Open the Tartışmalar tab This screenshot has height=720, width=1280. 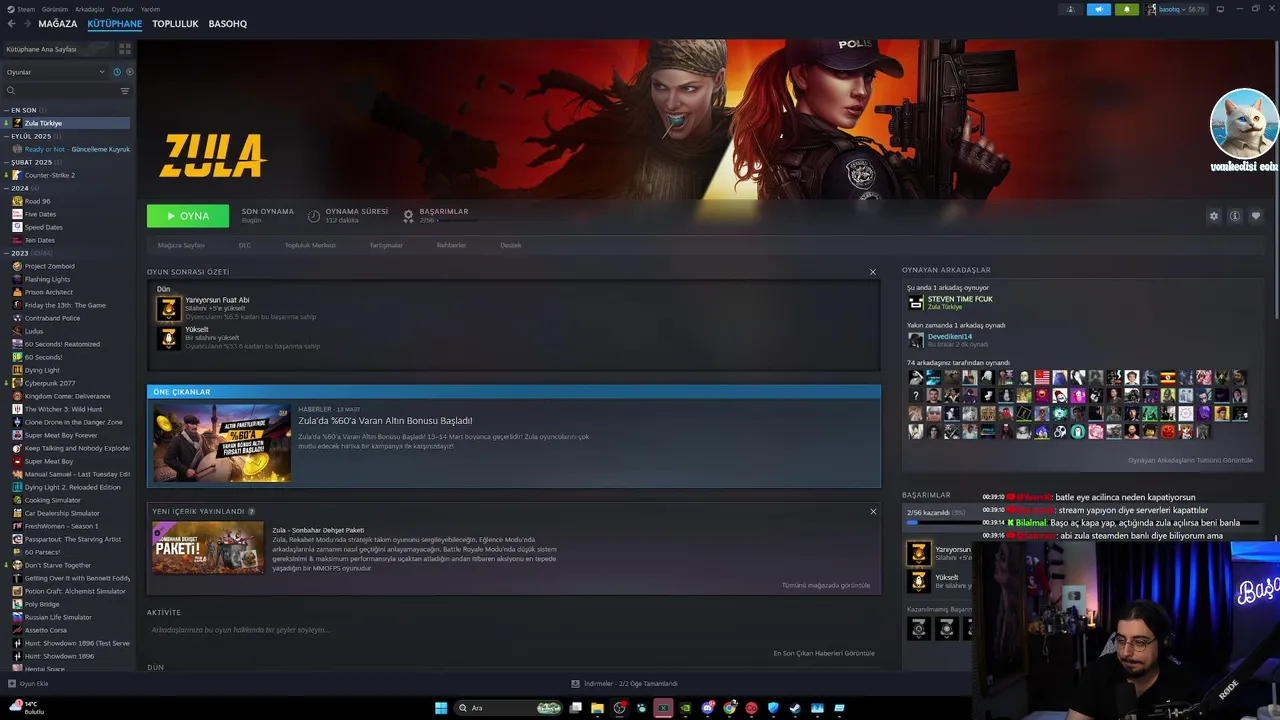(386, 245)
